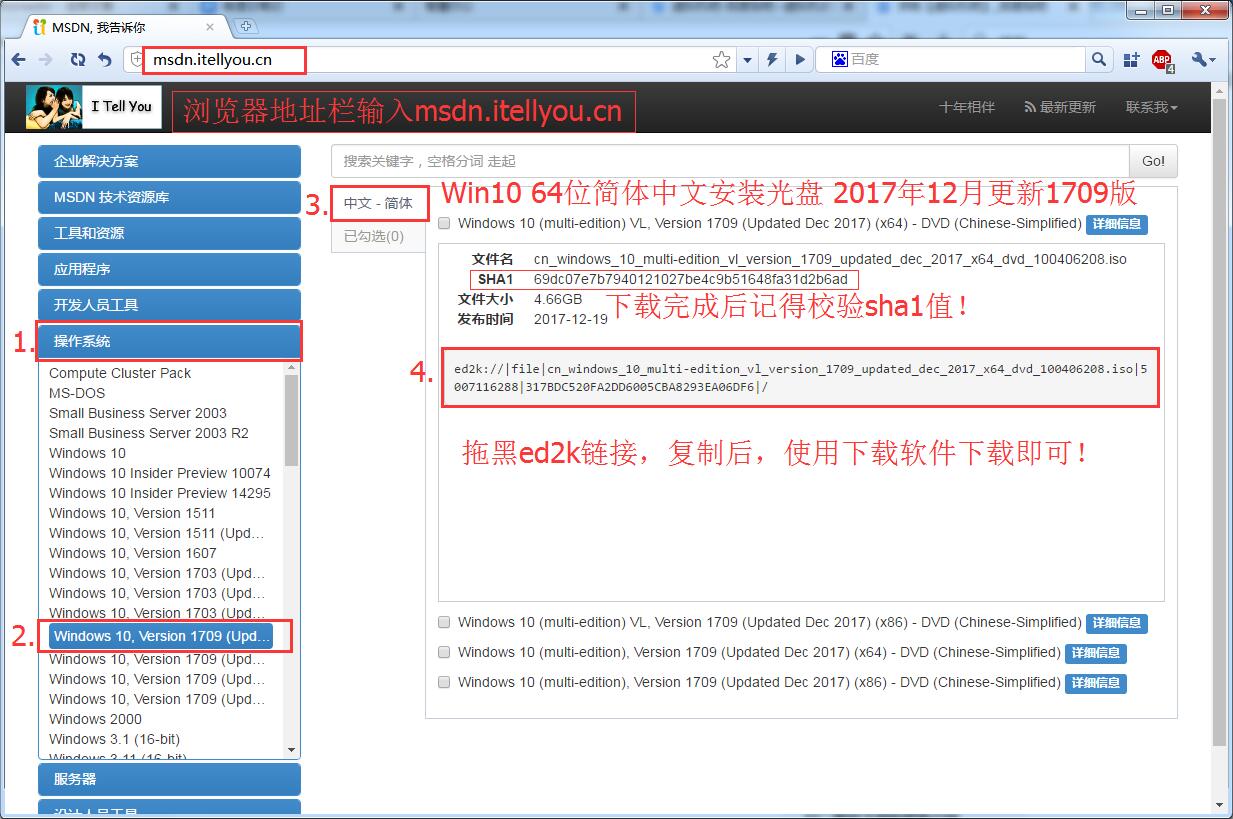1233x819 pixels.
Task: Click the ABP Adblock Plus icon
Action: pos(1162,61)
